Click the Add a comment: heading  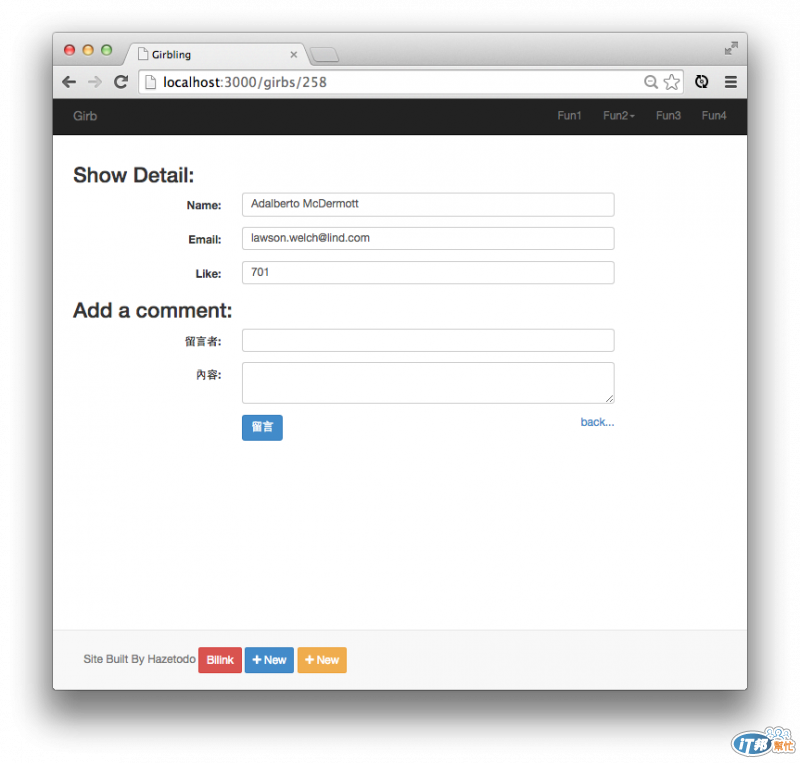(x=153, y=310)
